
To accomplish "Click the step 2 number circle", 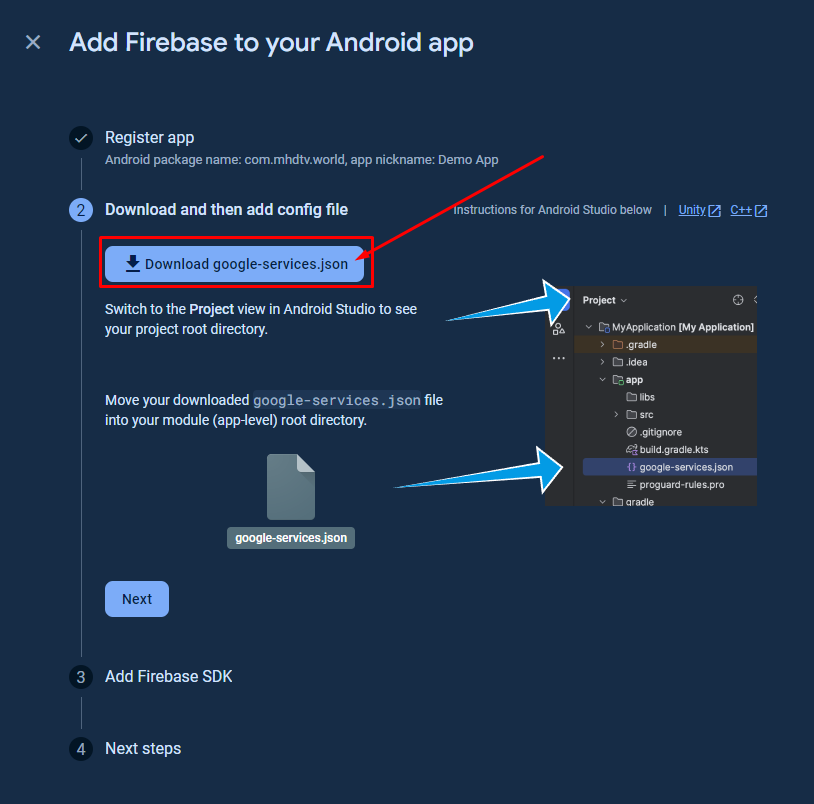I will (81, 210).
